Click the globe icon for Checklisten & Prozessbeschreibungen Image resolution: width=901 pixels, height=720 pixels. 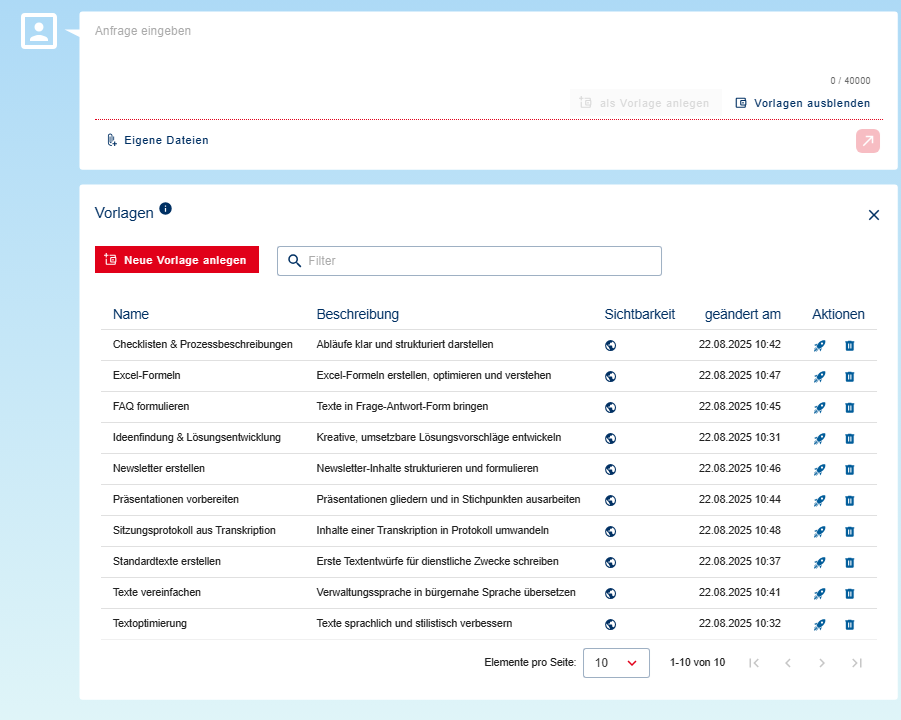[x=610, y=345]
